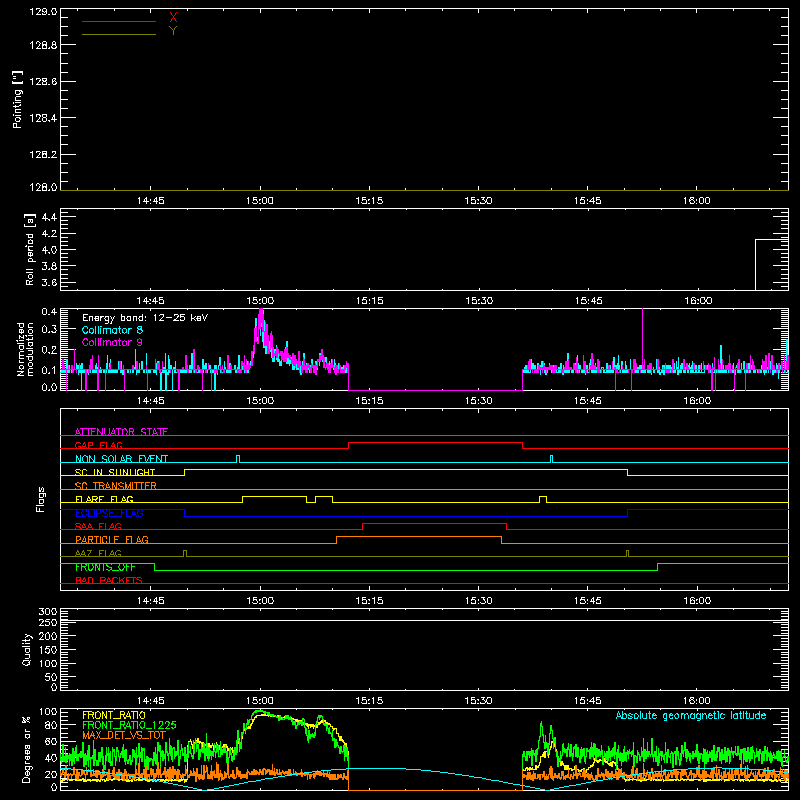Click the tall magenta Collimator 9 spike
This screenshot has width=800, height=800.
642,337
